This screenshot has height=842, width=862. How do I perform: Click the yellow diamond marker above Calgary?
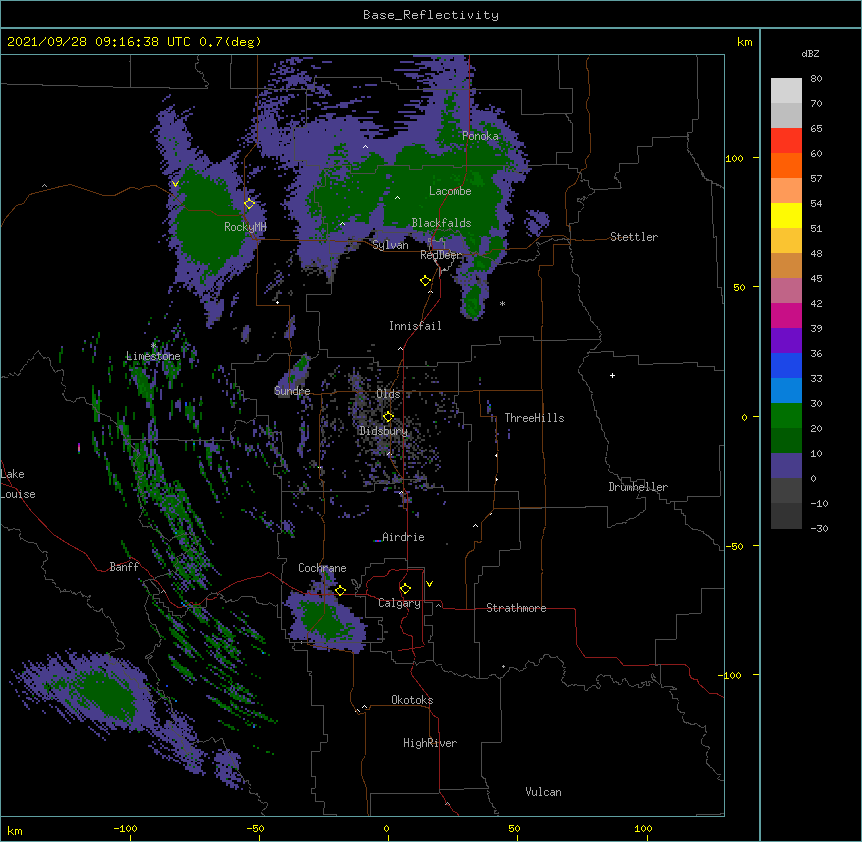point(405,589)
